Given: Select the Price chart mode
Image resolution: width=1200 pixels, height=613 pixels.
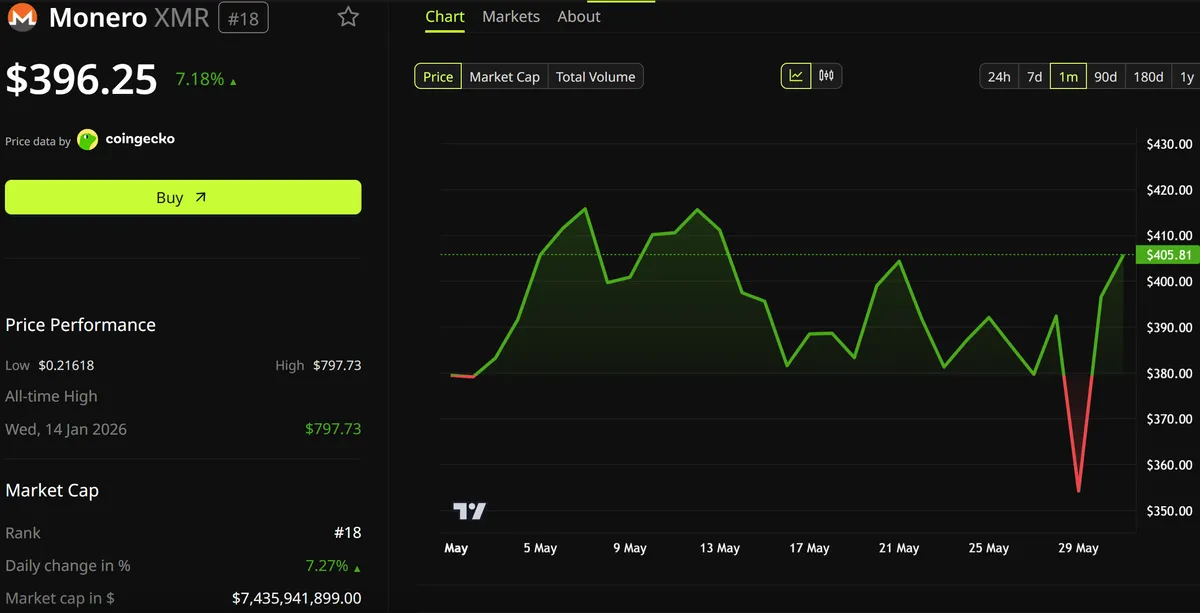Looking at the screenshot, I should (438, 76).
